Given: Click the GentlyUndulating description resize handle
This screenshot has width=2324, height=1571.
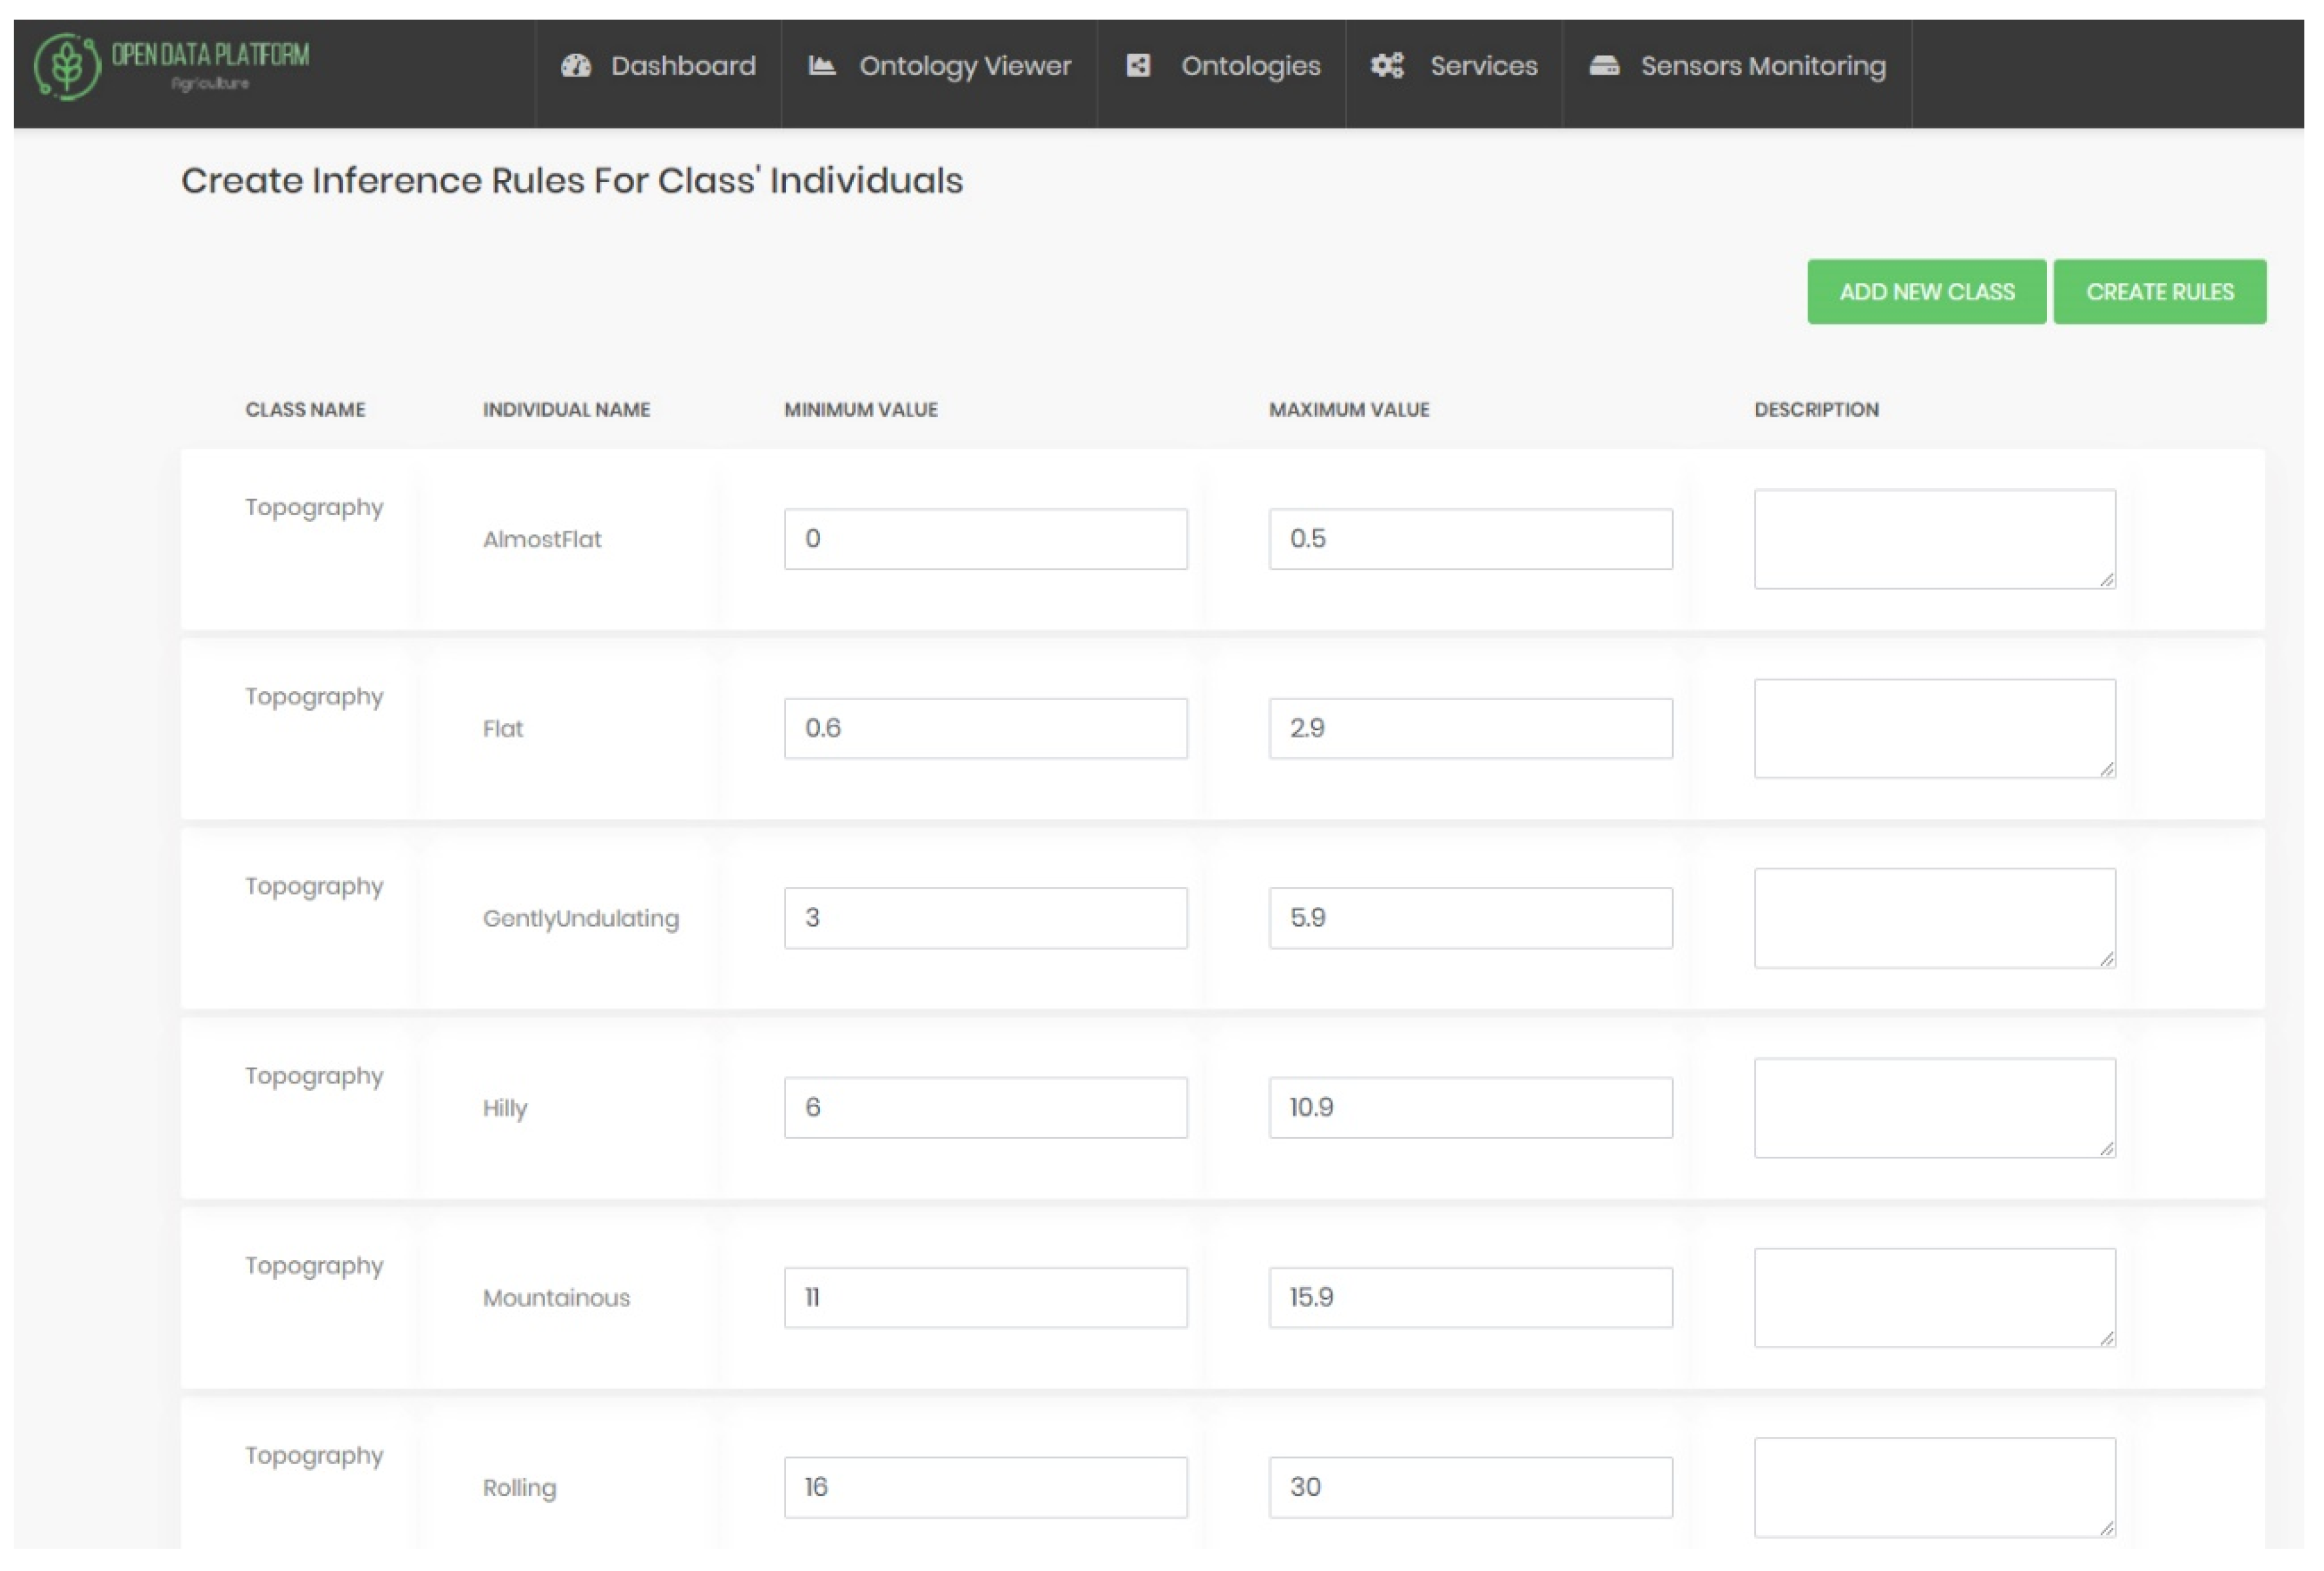Looking at the screenshot, I should [2107, 959].
